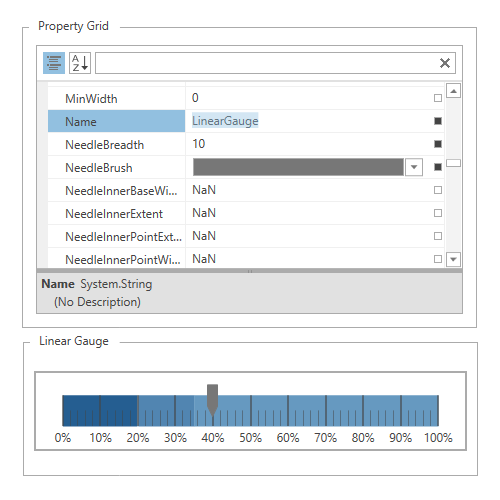This screenshot has height=500, width=500.
Task: Select the NeedleBreadth property label
Action: pos(105,145)
